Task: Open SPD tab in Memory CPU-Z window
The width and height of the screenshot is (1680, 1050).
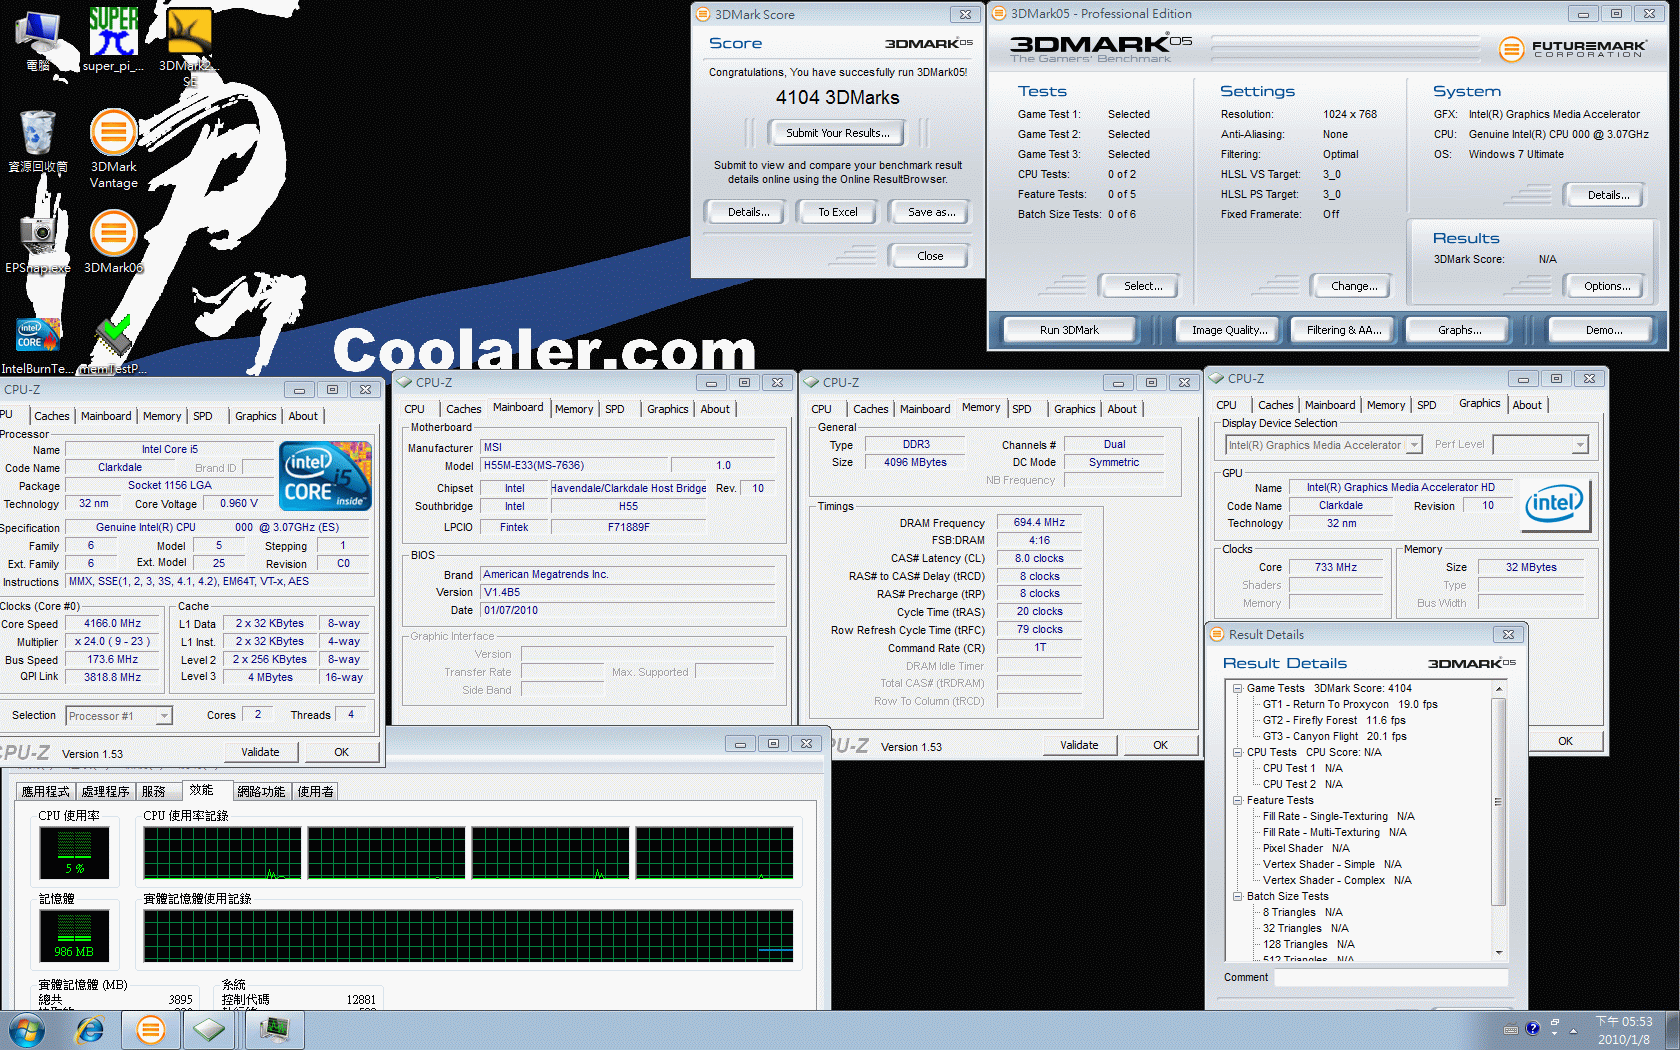Action: coord(1021,409)
